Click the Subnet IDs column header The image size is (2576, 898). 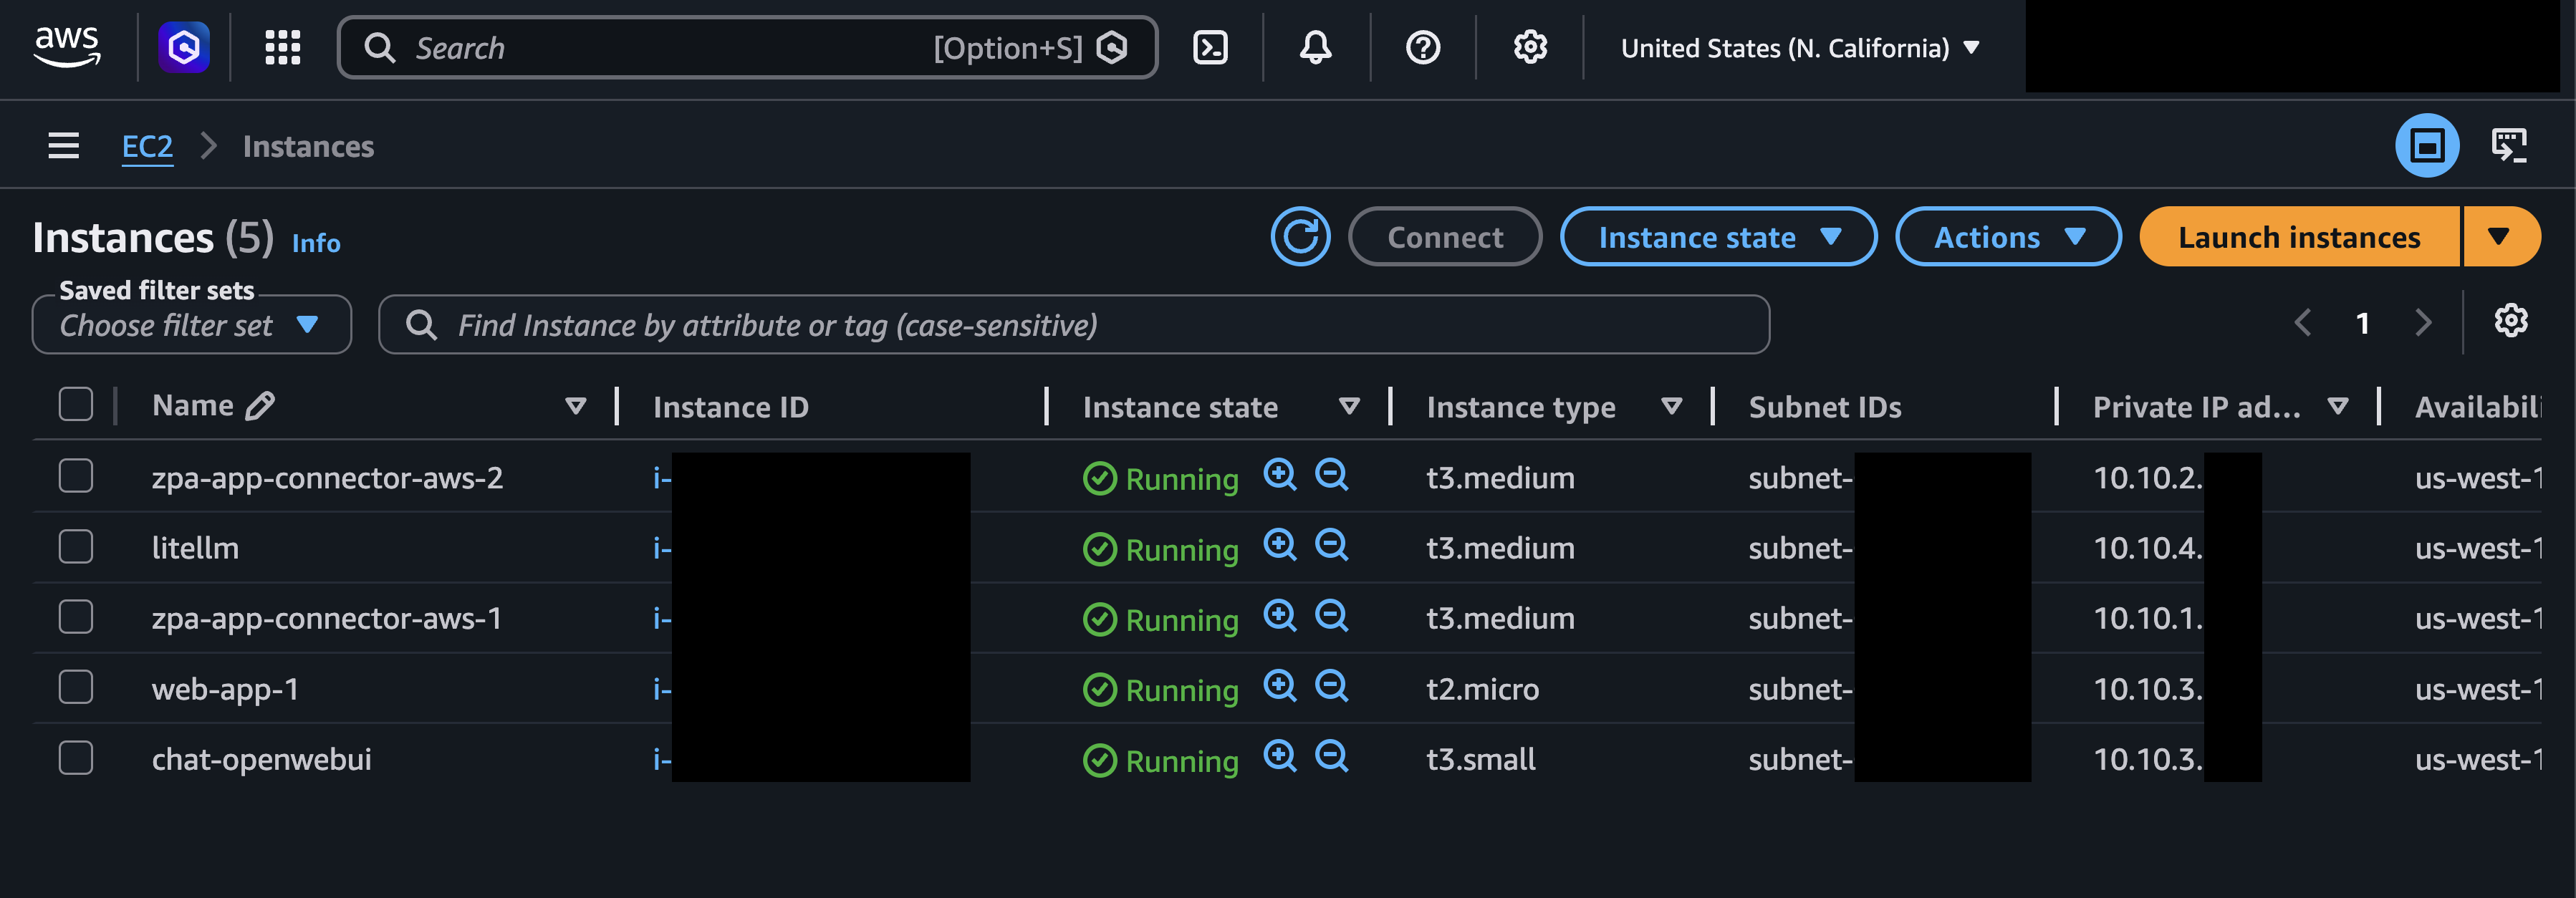[x=1825, y=407]
